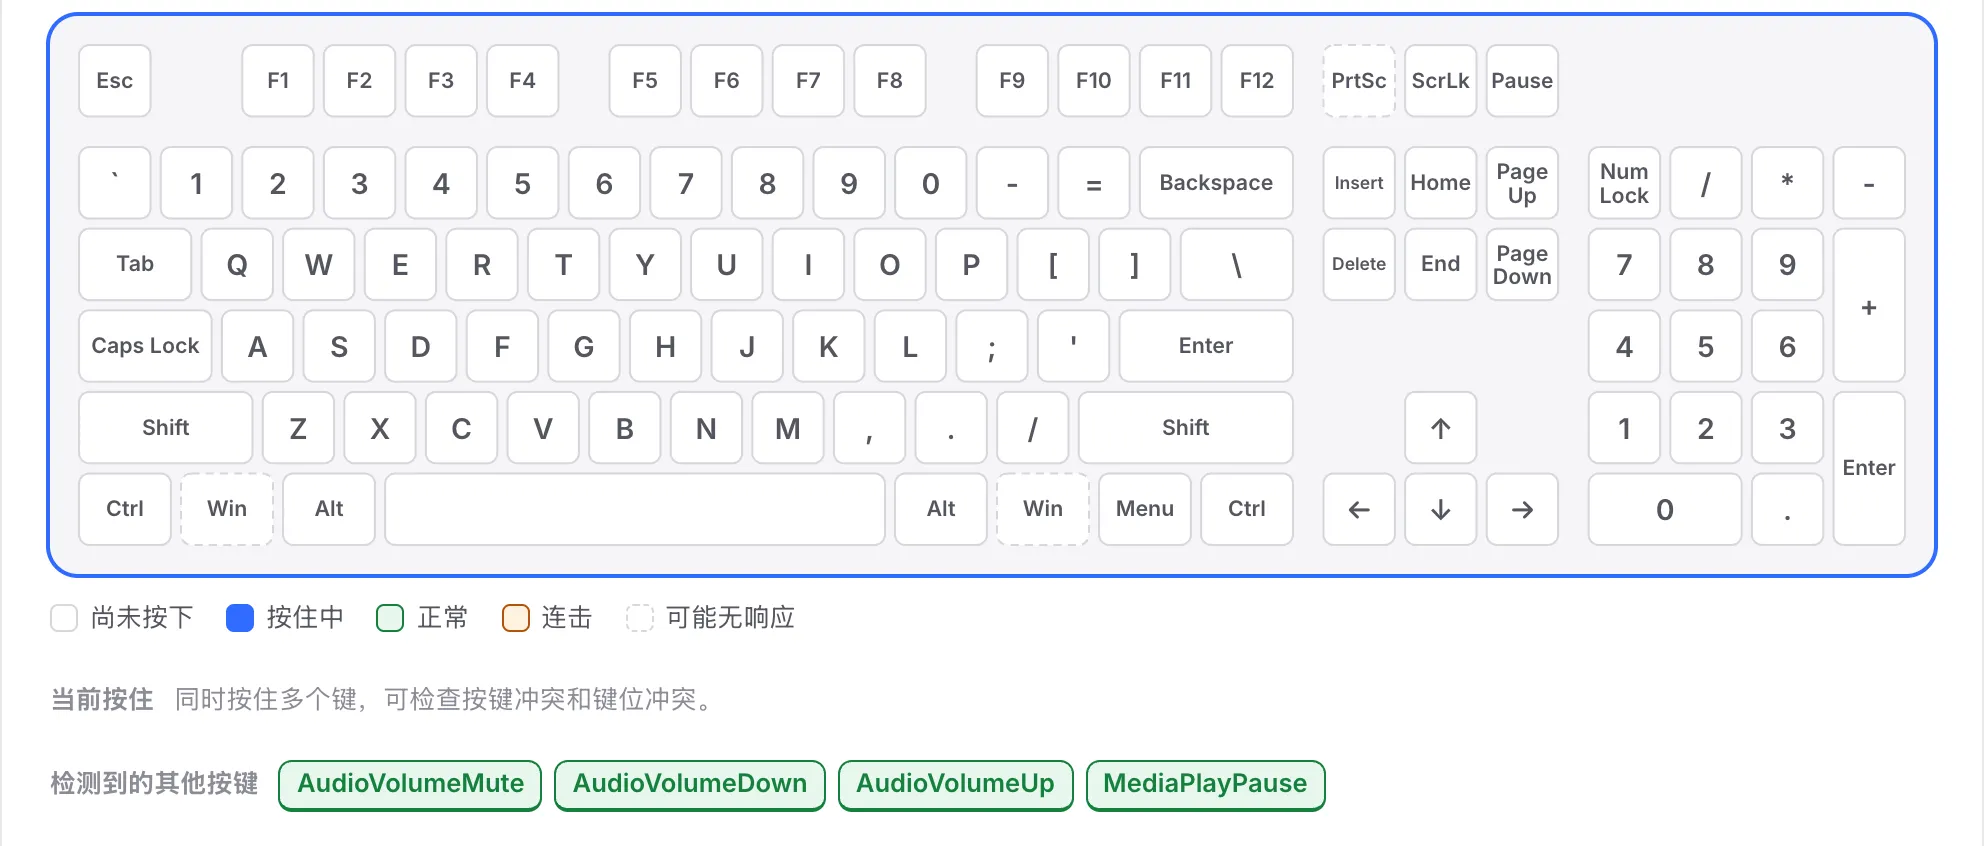Viewport: 1984px width, 846px height.
Task: Click the letter Q key
Action: [237, 264]
